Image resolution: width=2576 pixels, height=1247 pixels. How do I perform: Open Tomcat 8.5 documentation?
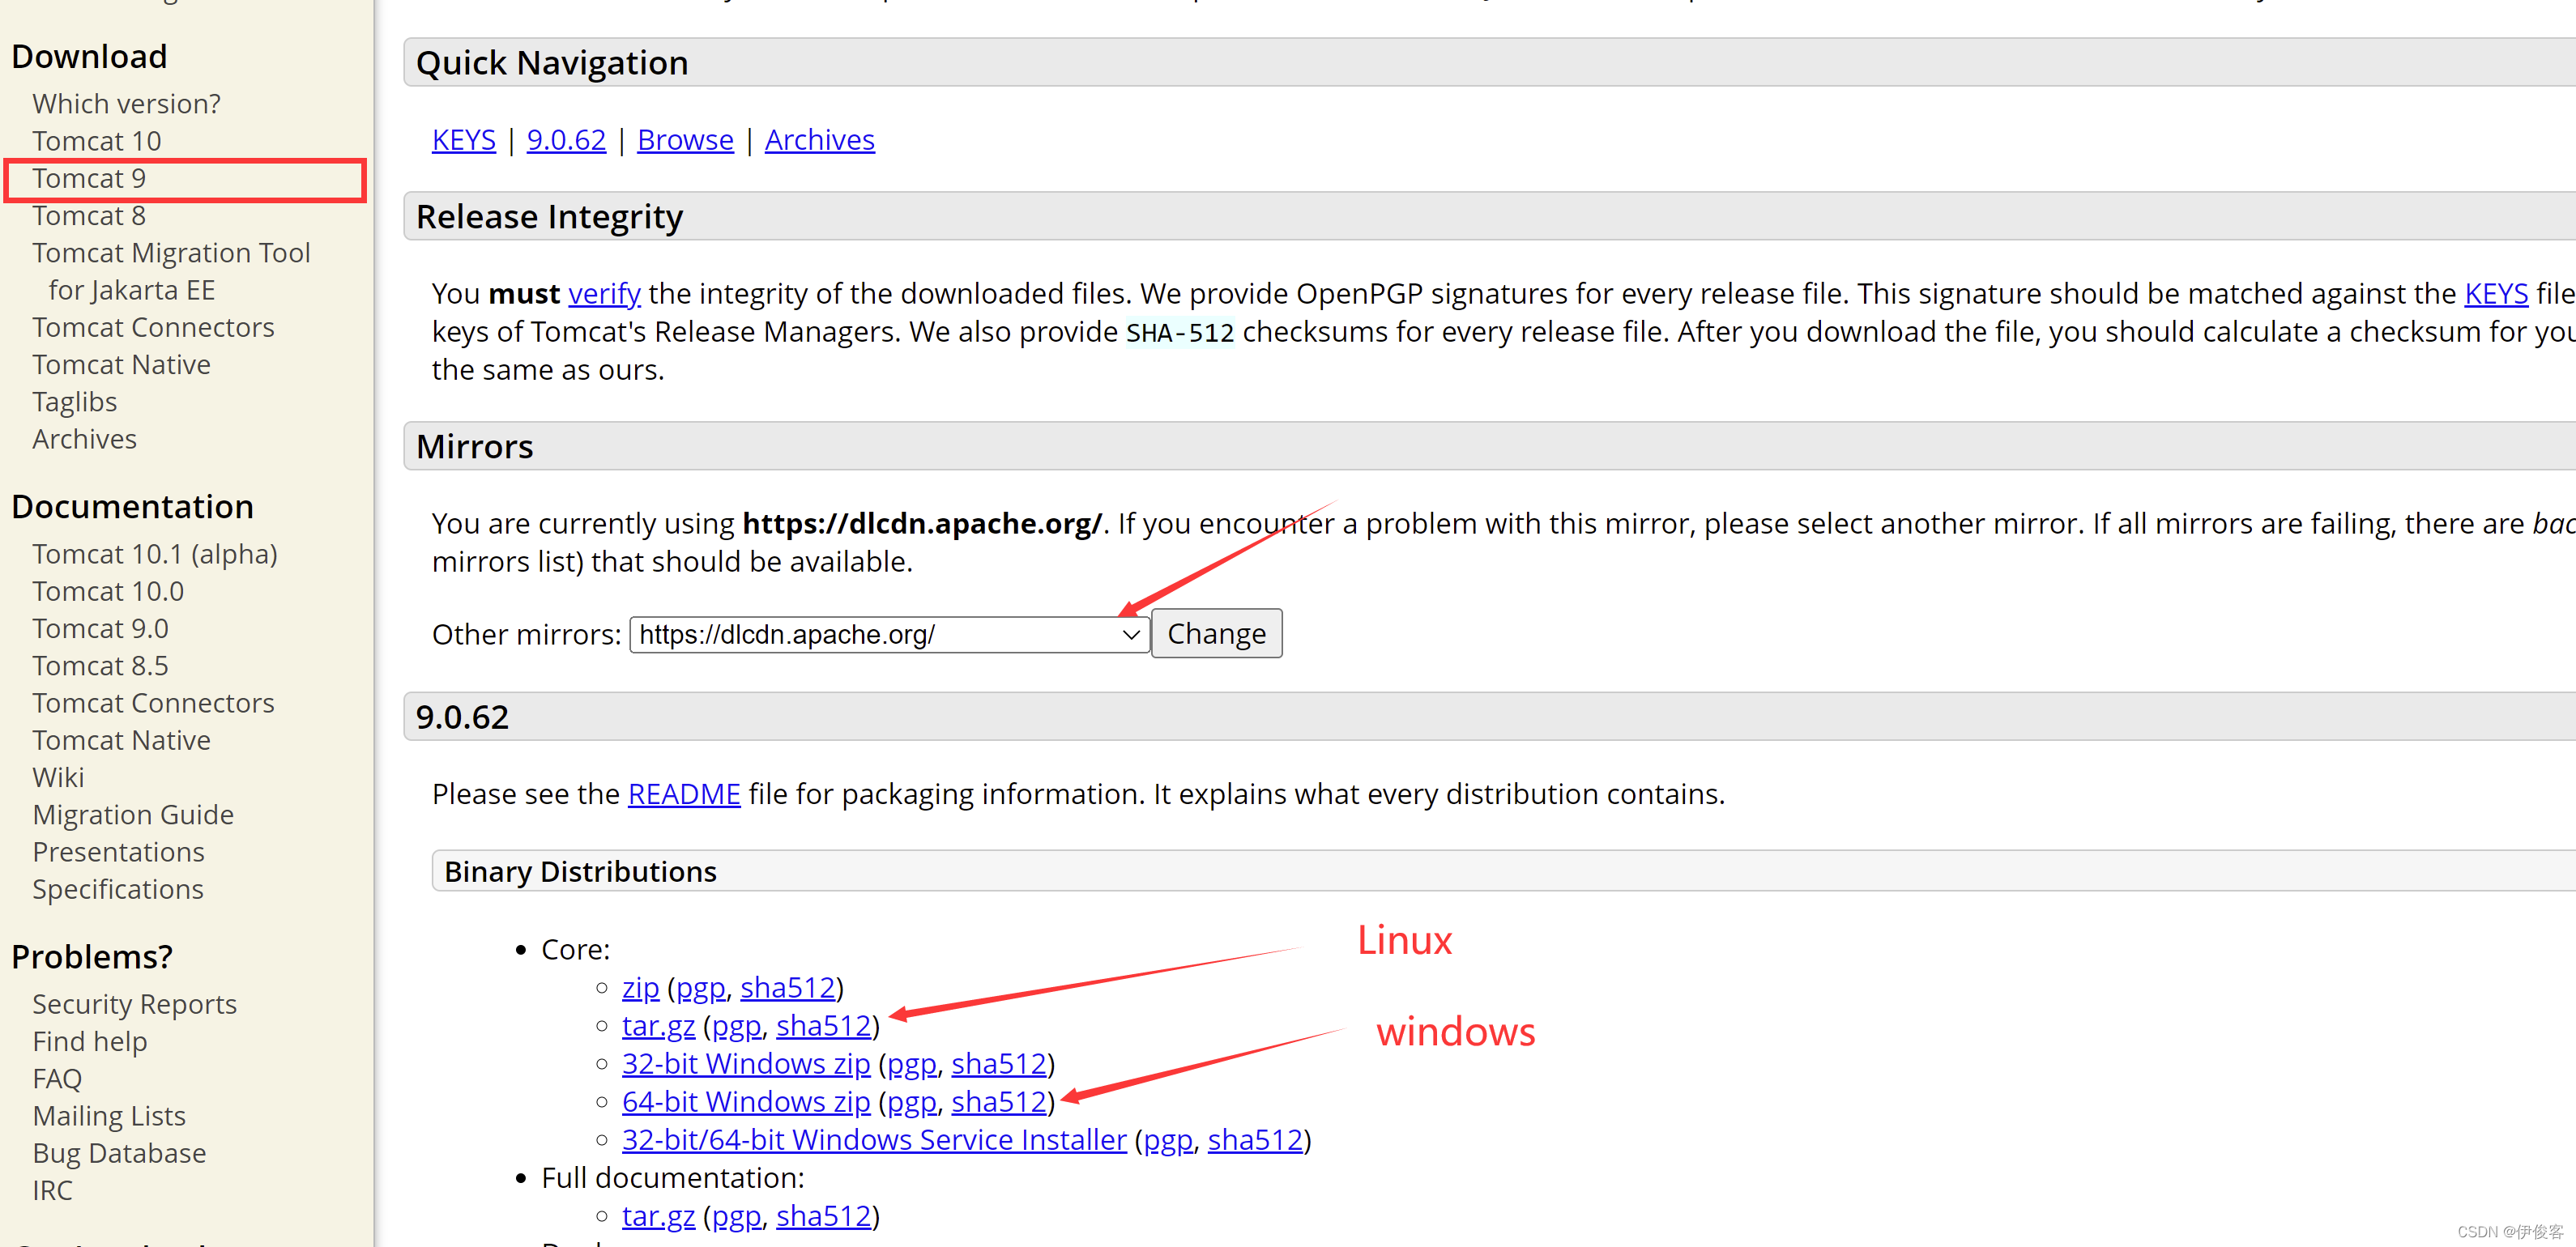coord(100,666)
